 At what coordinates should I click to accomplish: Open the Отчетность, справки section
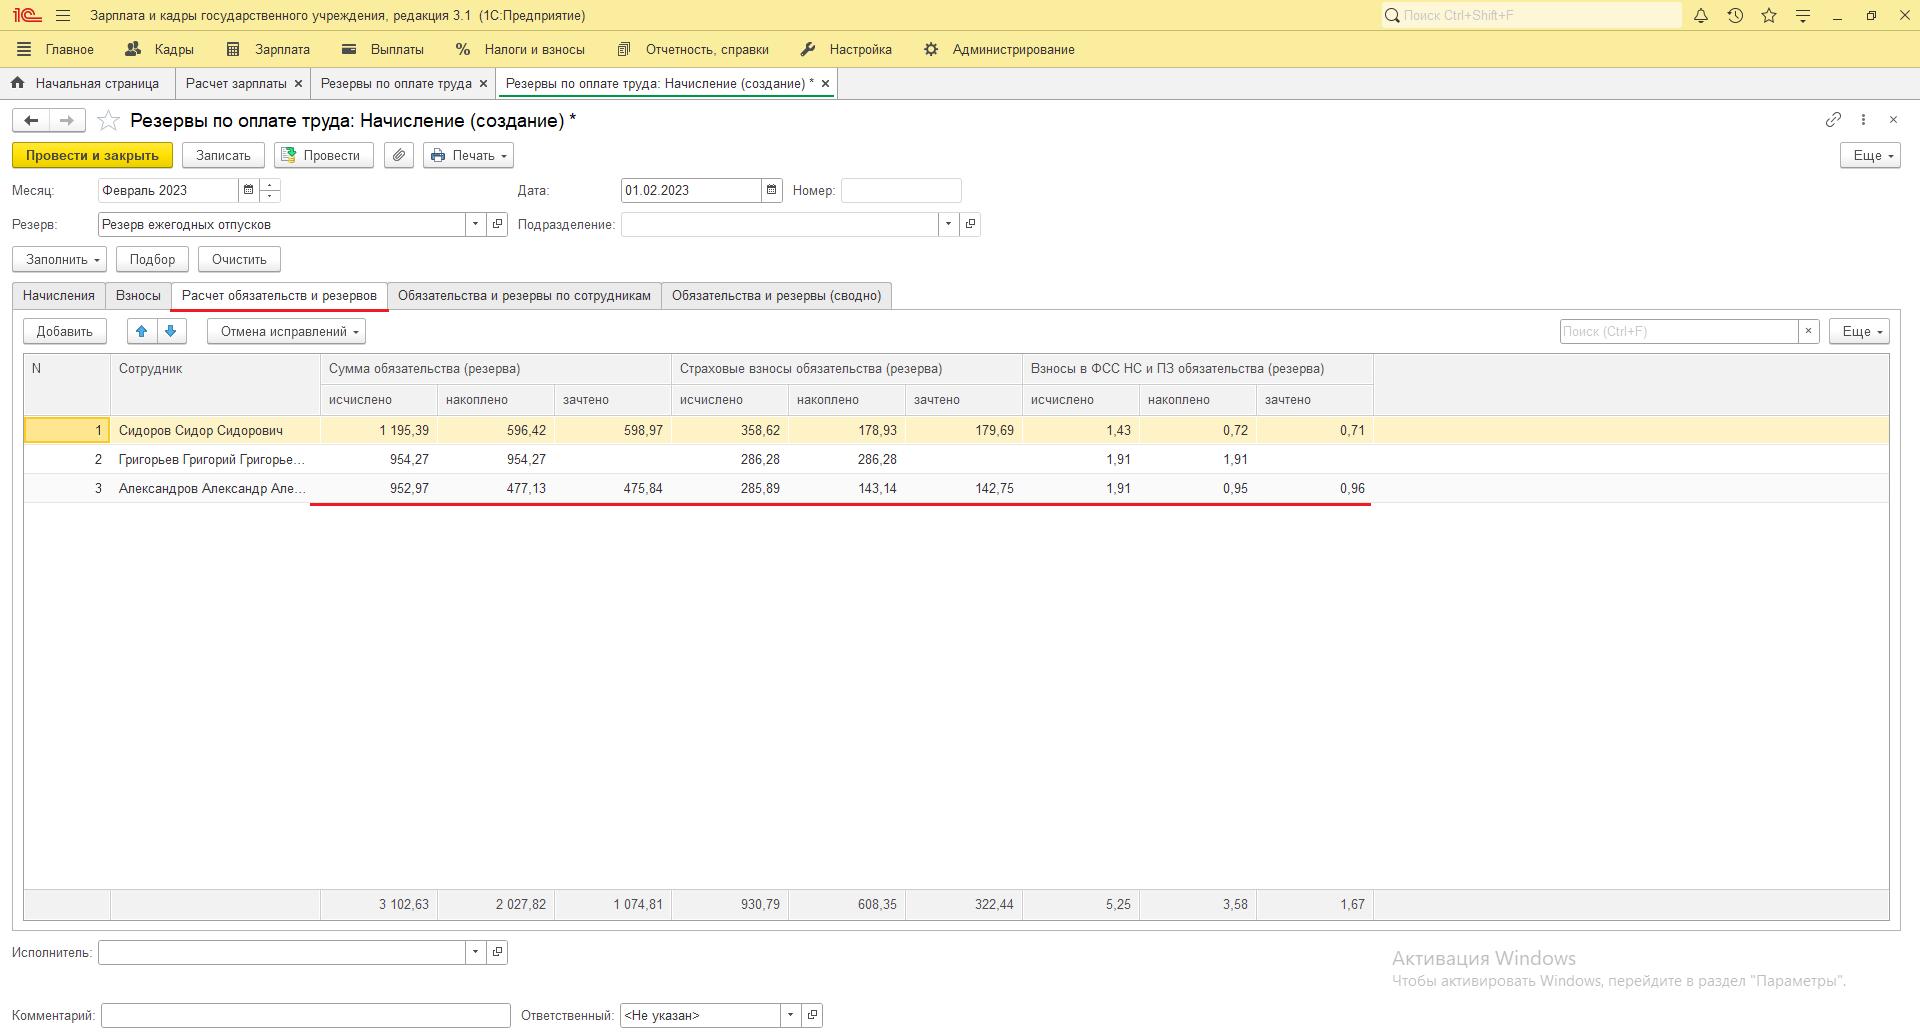tap(694, 49)
